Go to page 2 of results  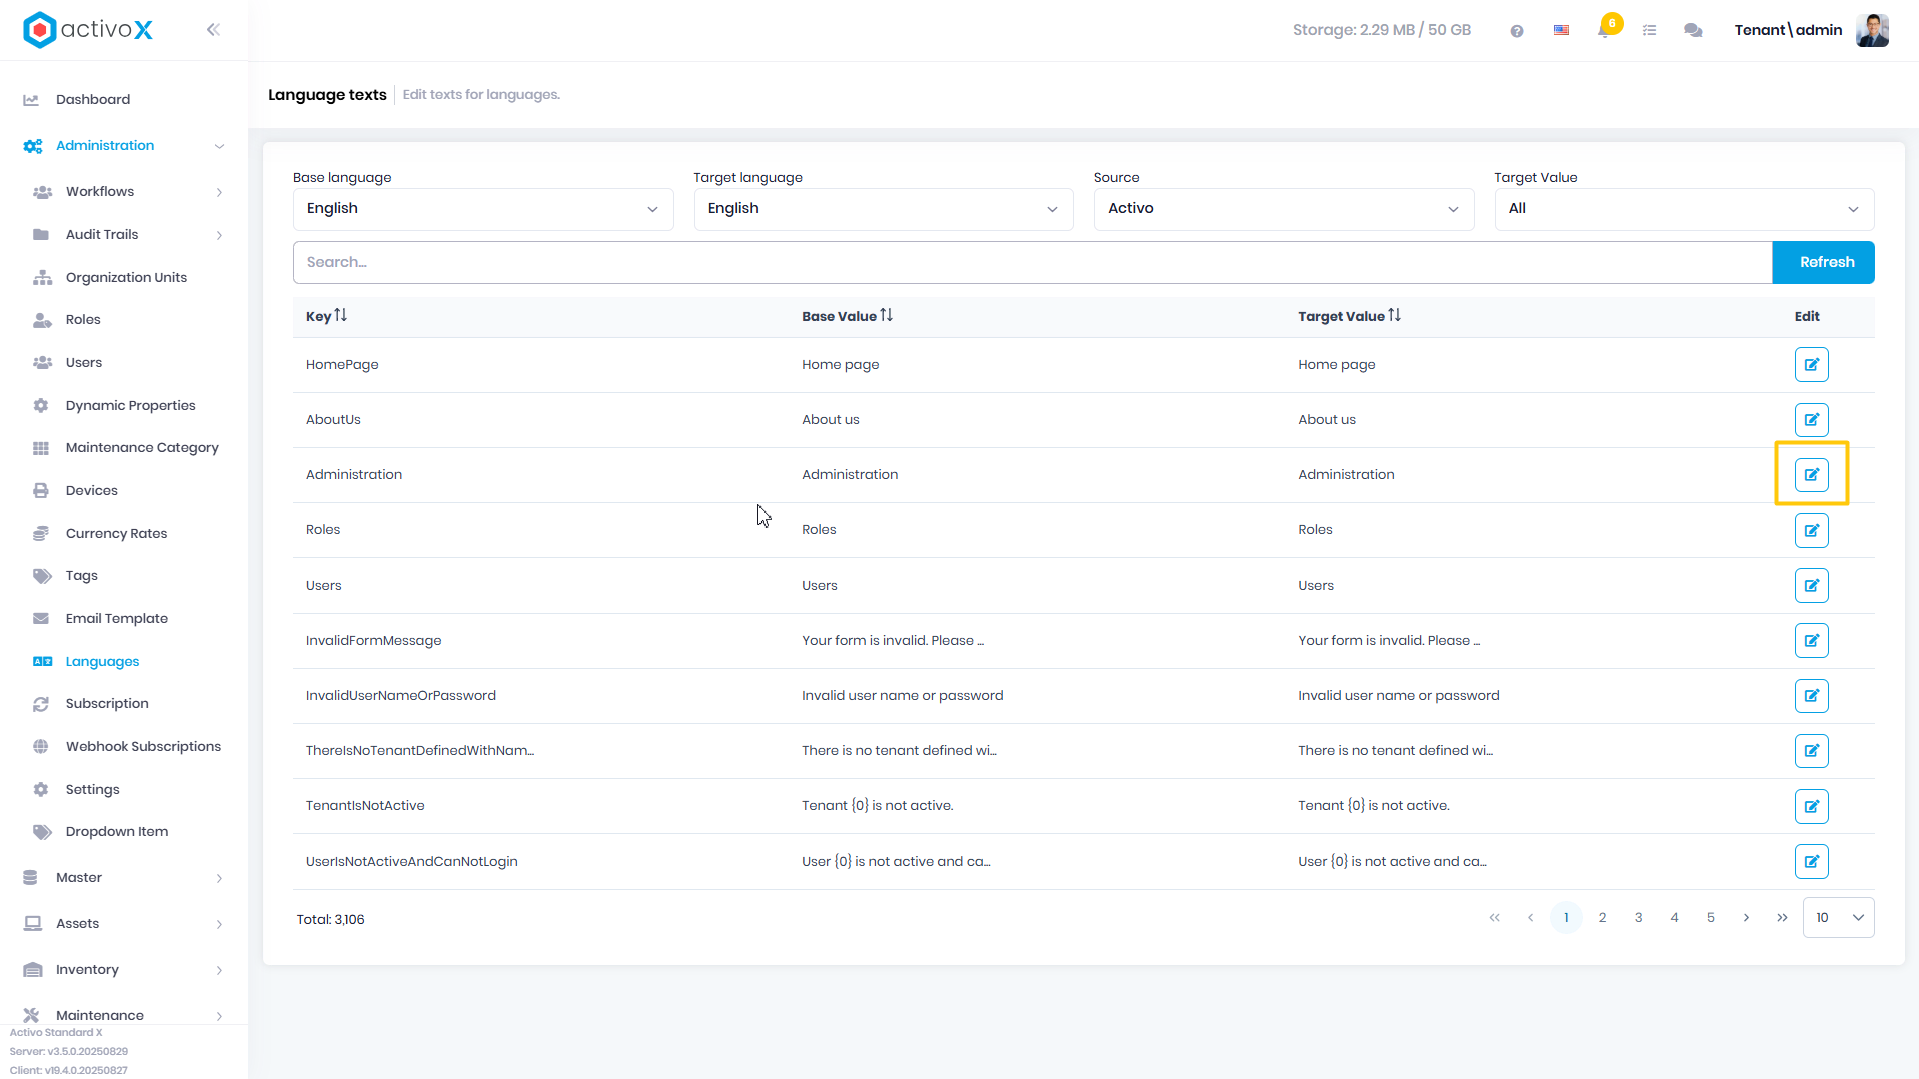click(x=1602, y=918)
